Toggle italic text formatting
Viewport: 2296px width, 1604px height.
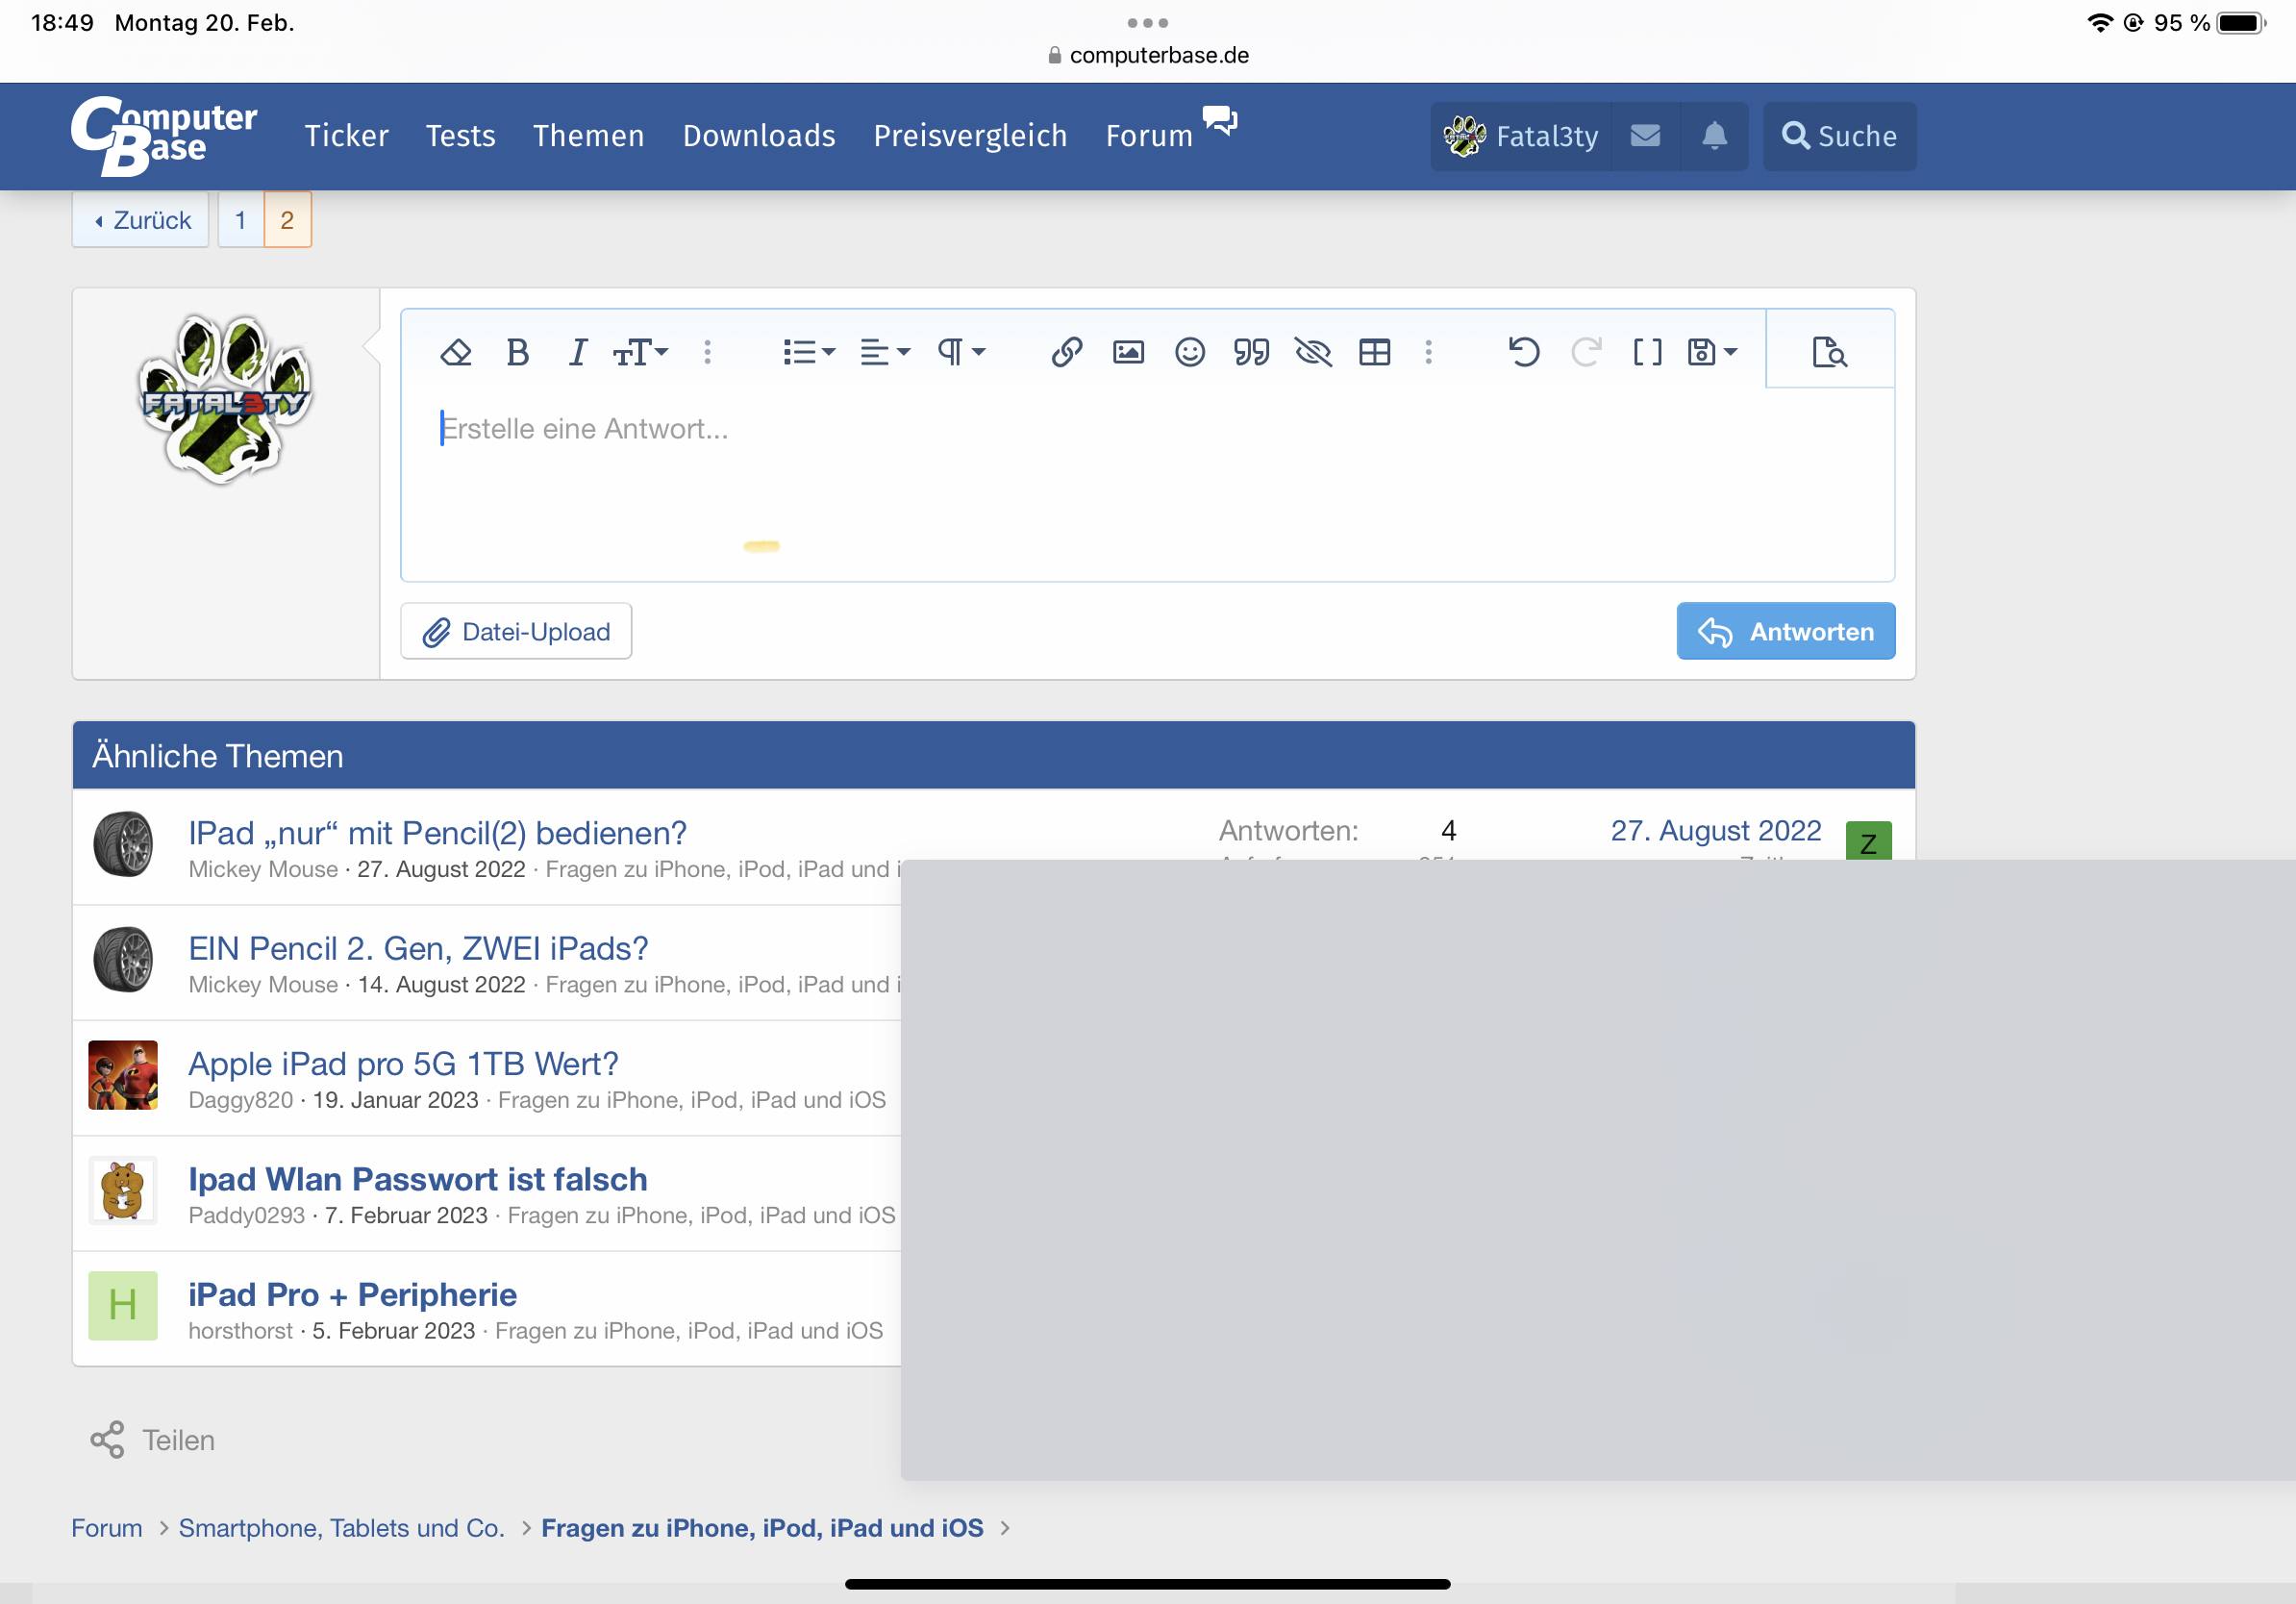point(577,352)
